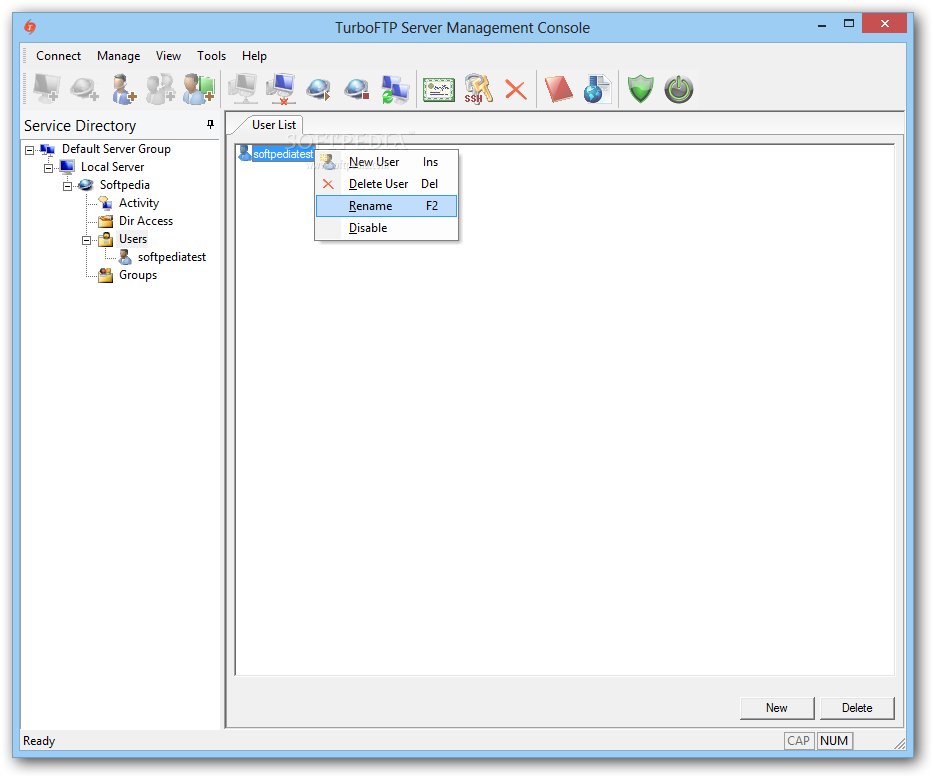The width and height of the screenshot is (934, 778).
Task: Click the Service Directory panel title
Action: coord(80,126)
